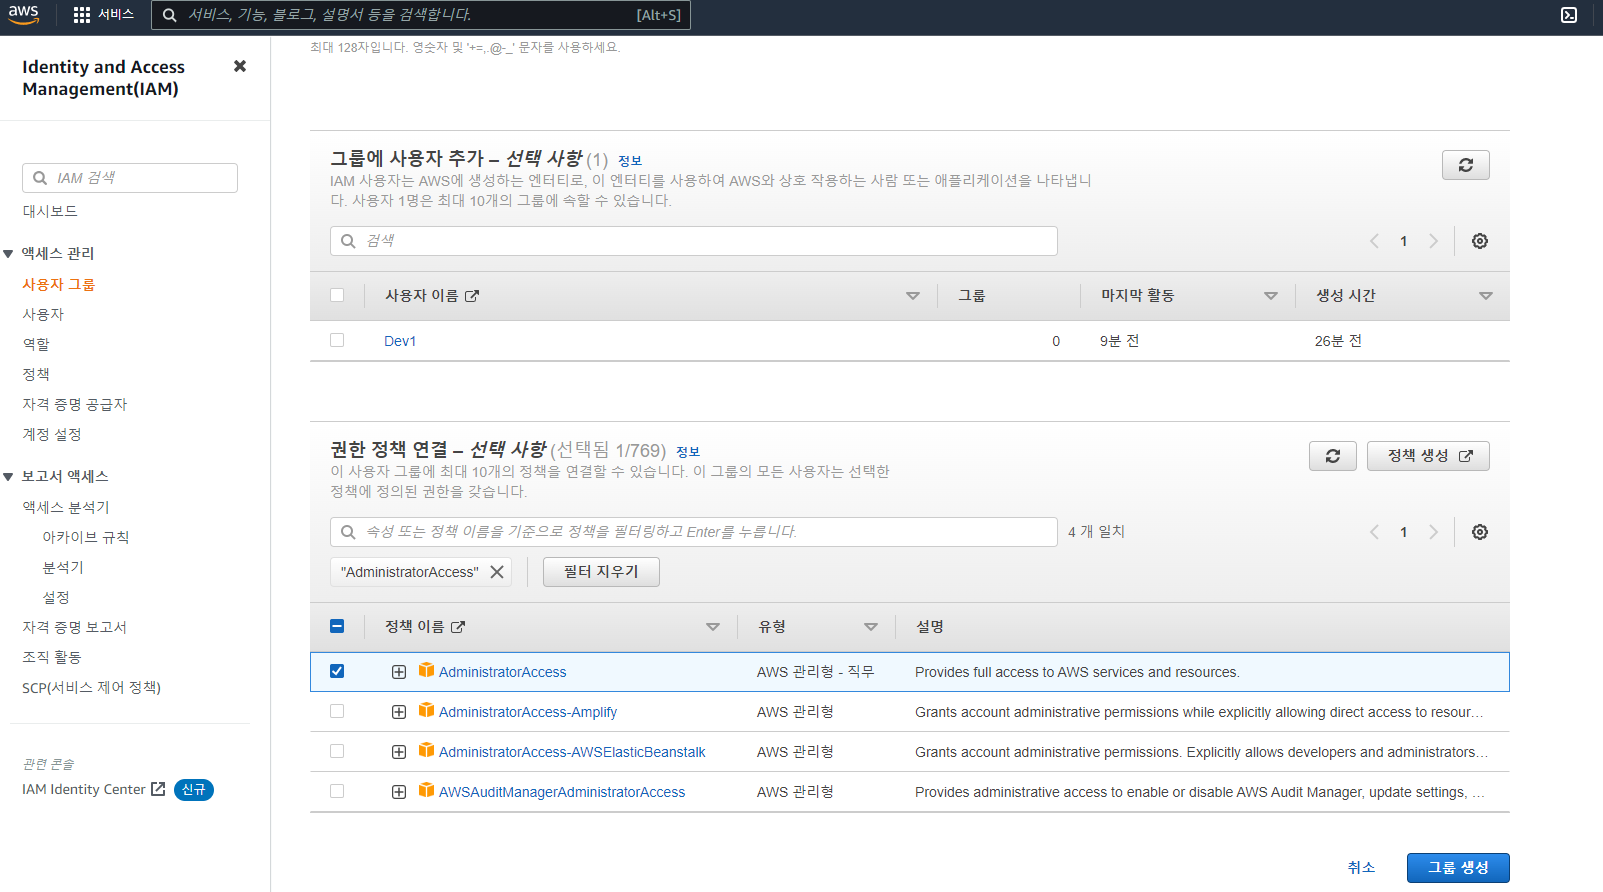
Task: Expand AdministratorAccess policy details
Action: [399, 672]
